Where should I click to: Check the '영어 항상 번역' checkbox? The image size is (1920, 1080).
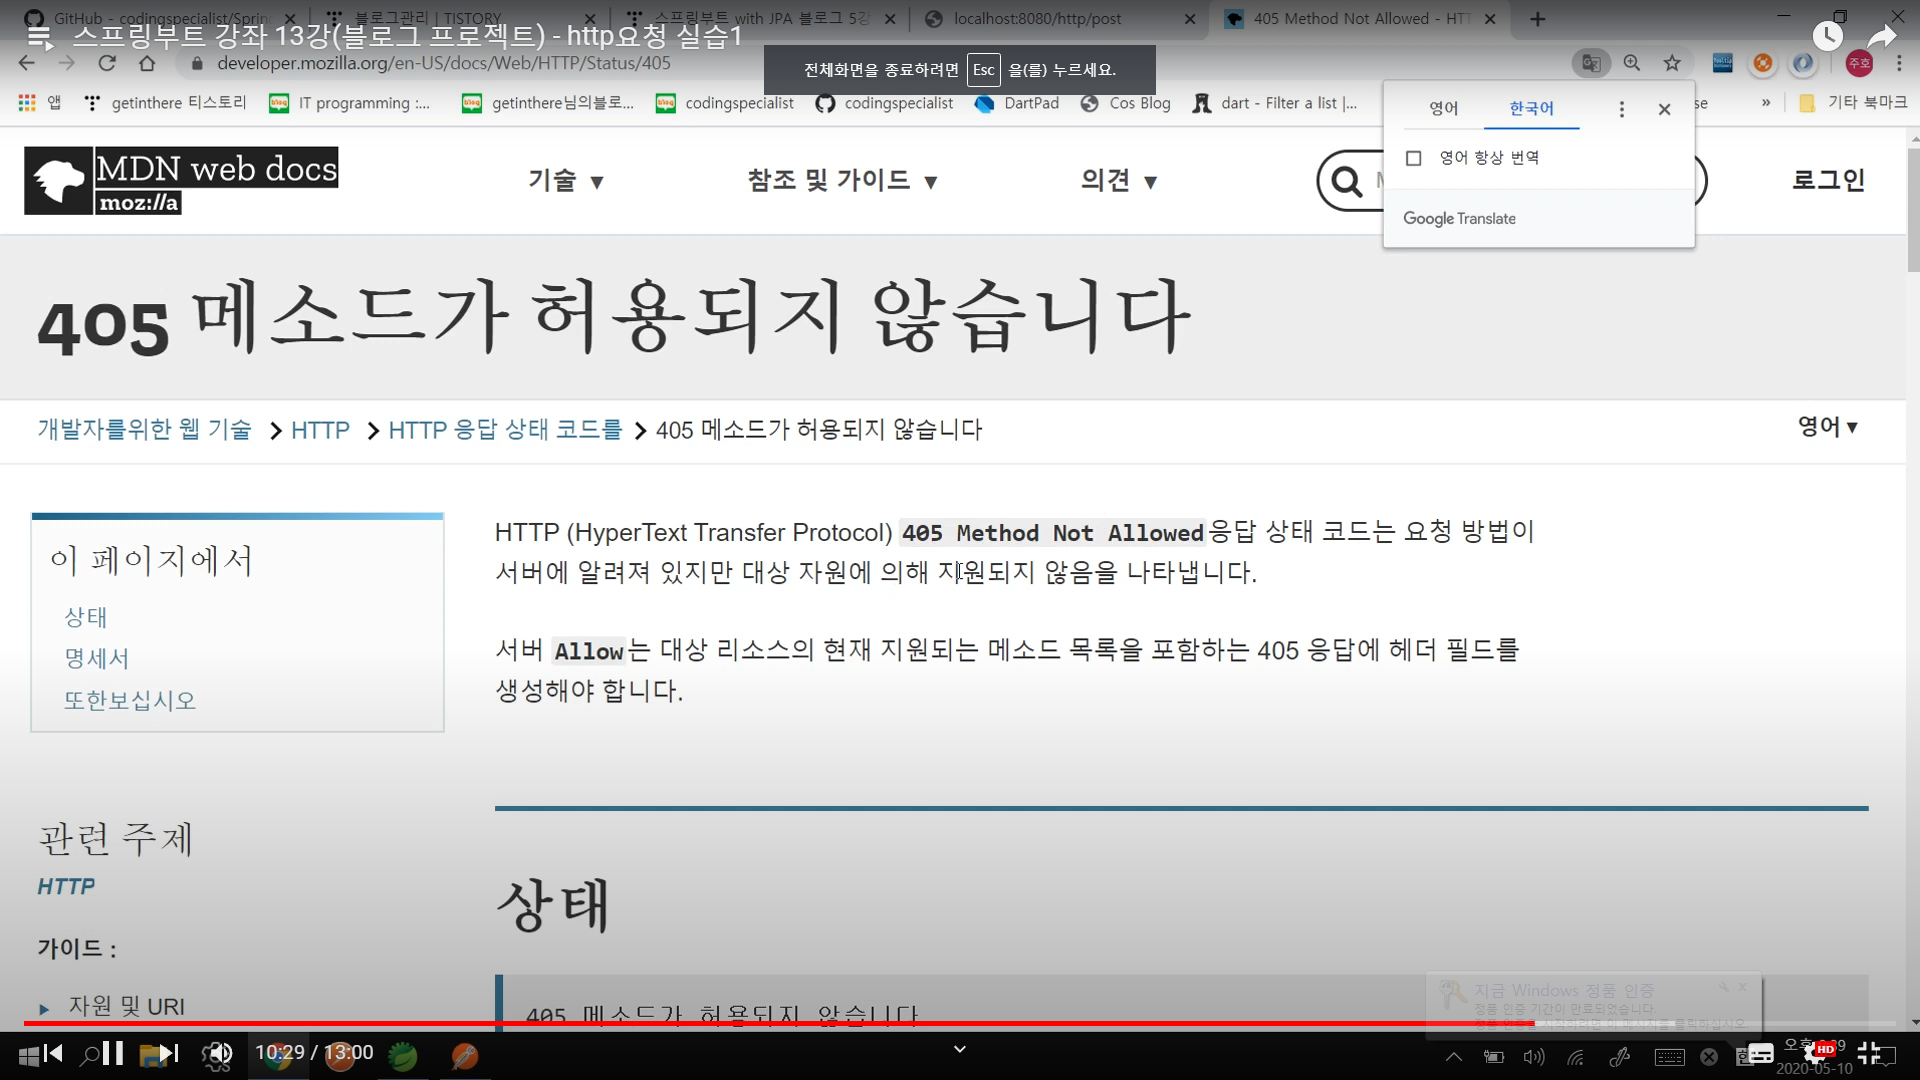pyautogui.click(x=1413, y=158)
